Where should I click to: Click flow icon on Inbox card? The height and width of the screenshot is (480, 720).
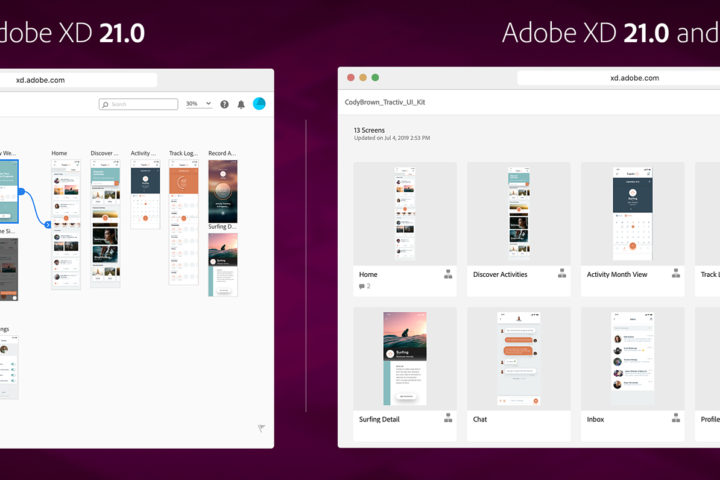[x=676, y=418]
